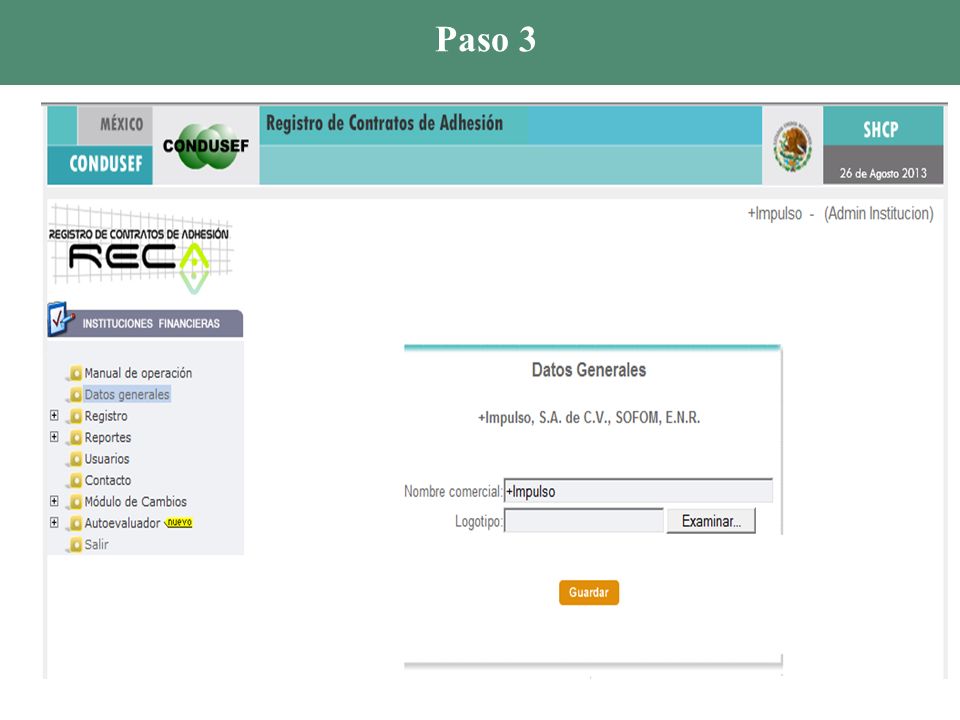Image resolution: width=960 pixels, height=720 pixels.
Task: Click the CONDUSEF green circles logo
Action: (206, 146)
